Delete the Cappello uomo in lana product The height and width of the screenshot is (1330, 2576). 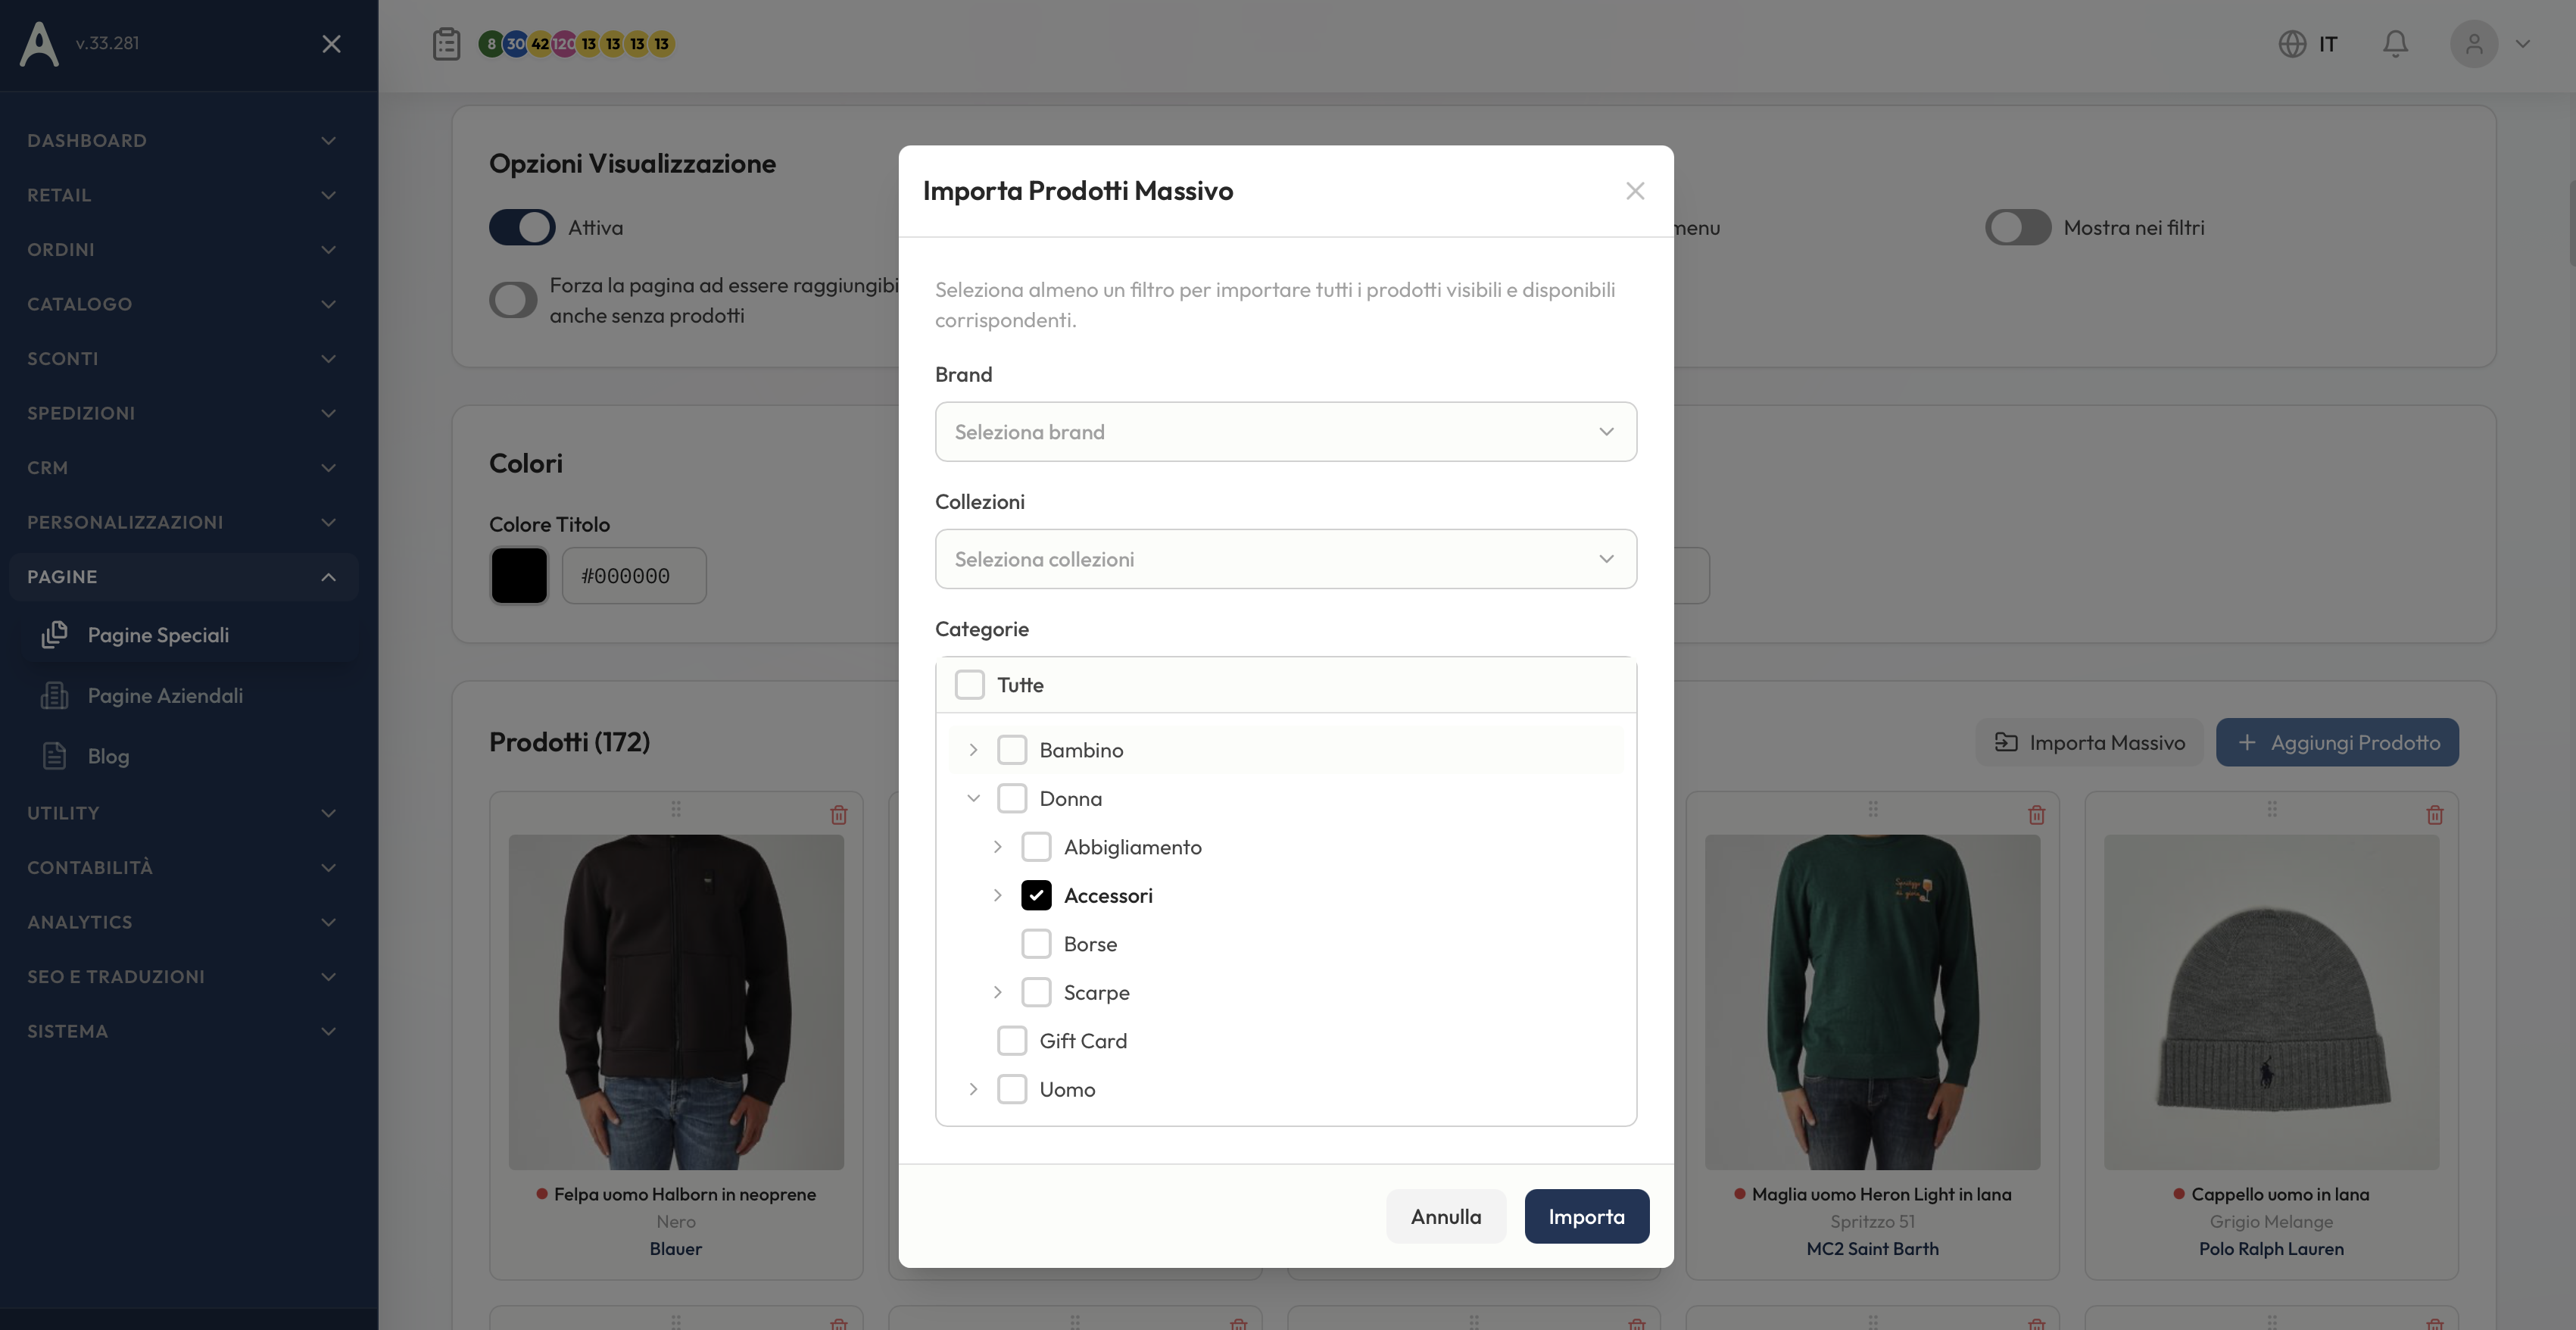(x=2435, y=814)
